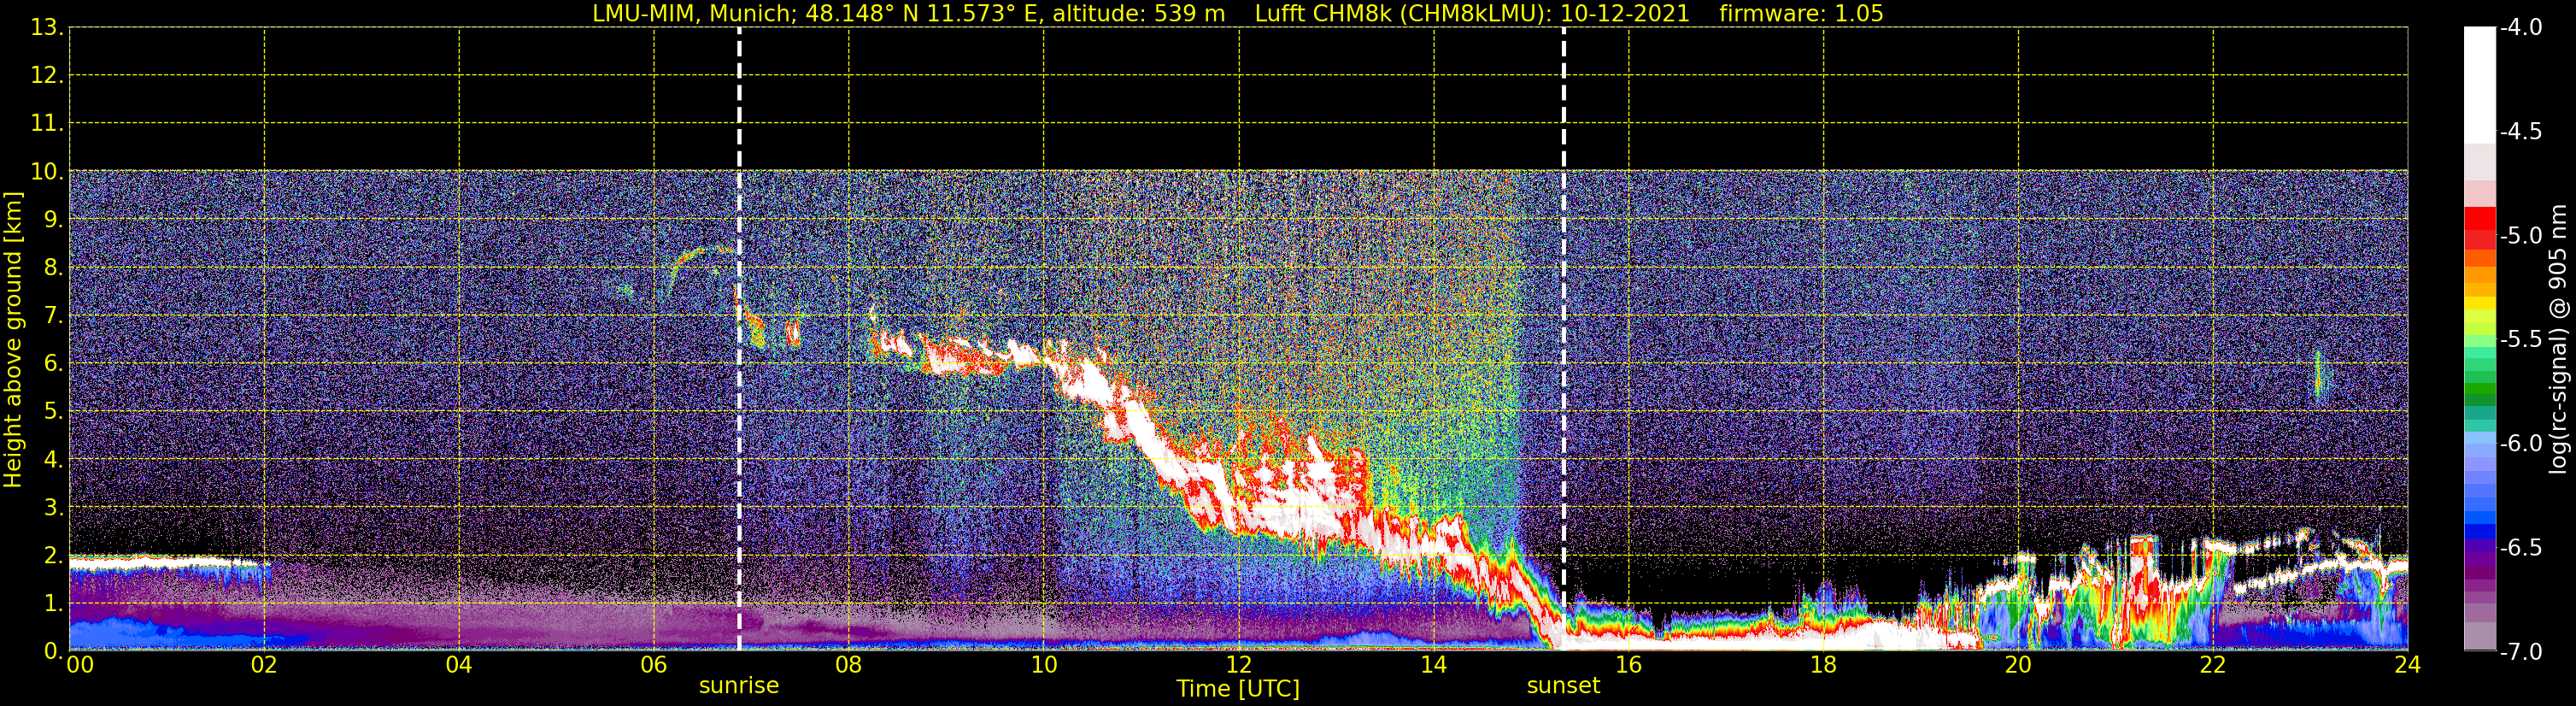This screenshot has width=2576, height=706.
Task: Click the colorbar tick label '-6.0'
Action: click(x=2520, y=444)
